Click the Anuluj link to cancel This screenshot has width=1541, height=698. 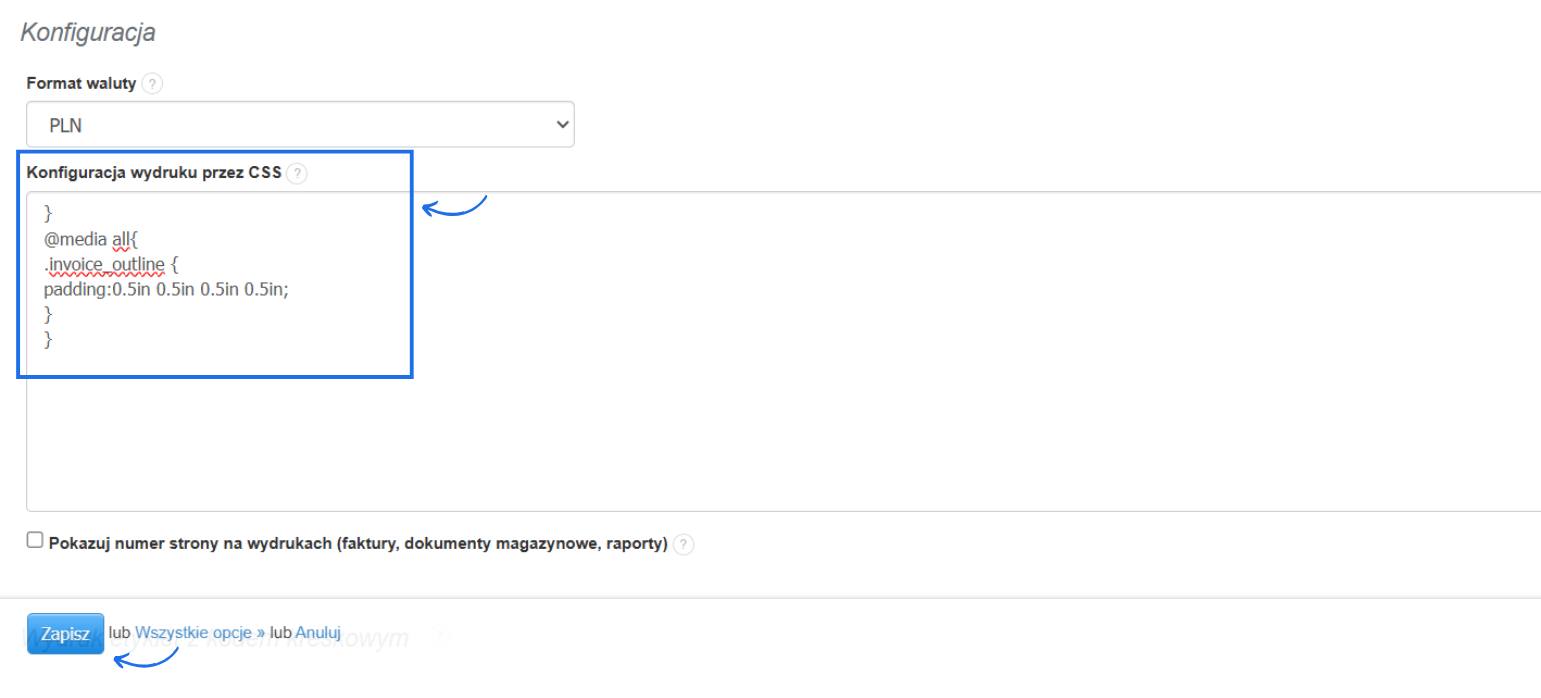(x=318, y=633)
